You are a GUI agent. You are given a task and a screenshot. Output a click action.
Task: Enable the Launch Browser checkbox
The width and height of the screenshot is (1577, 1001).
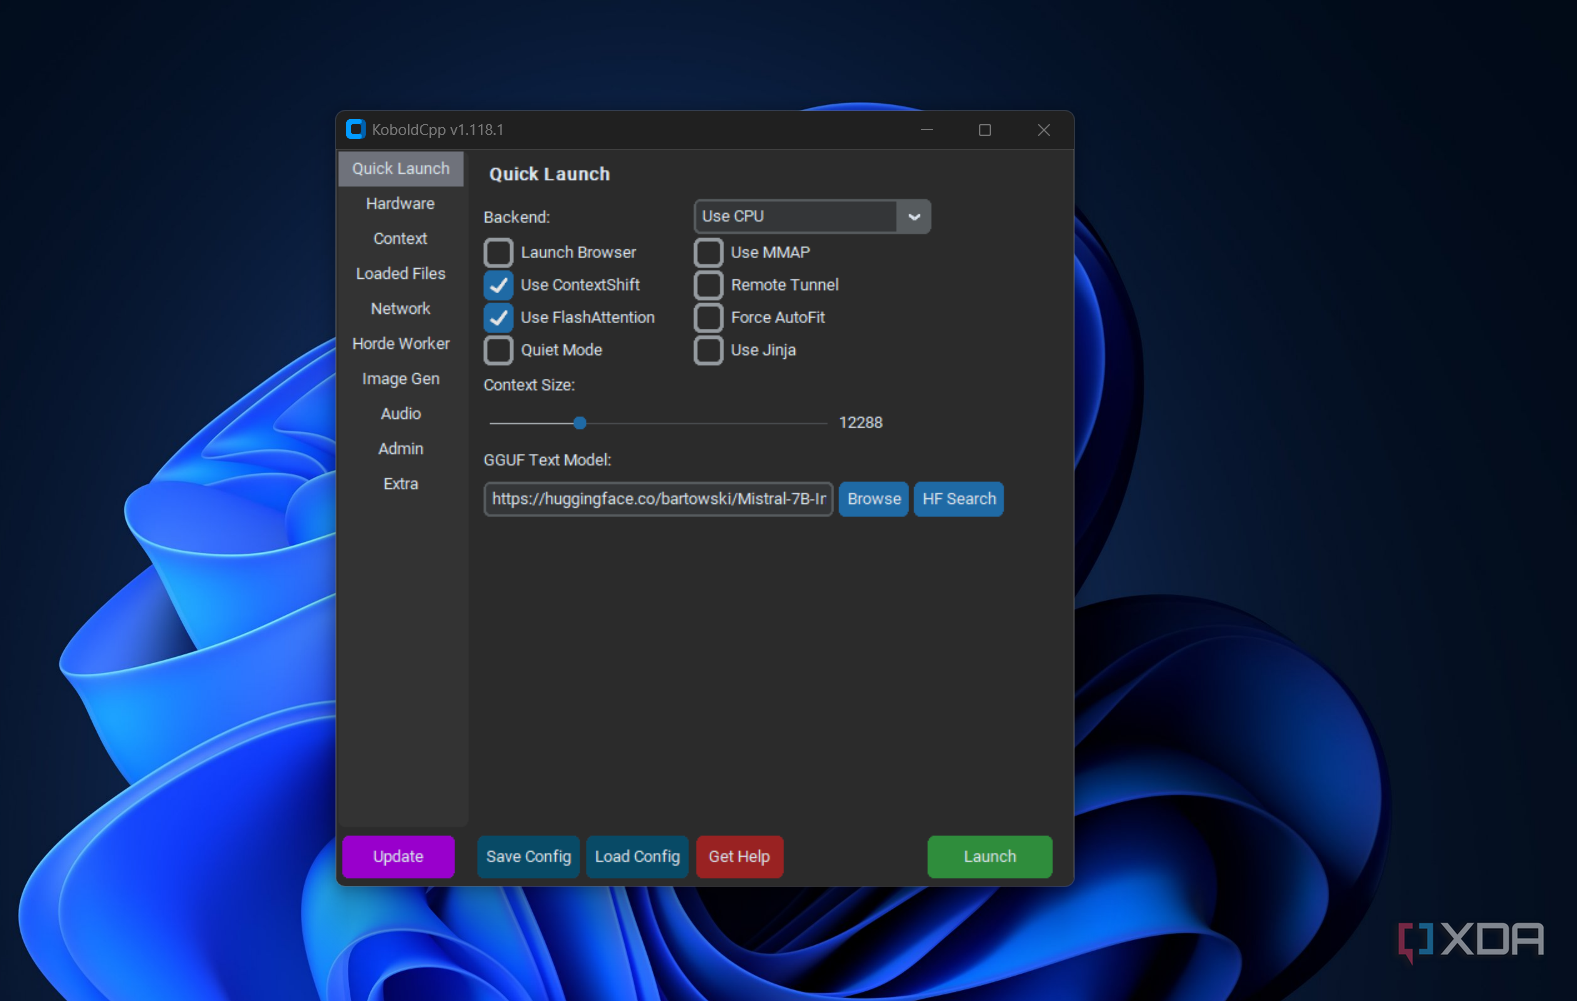[x=499, y=253]
